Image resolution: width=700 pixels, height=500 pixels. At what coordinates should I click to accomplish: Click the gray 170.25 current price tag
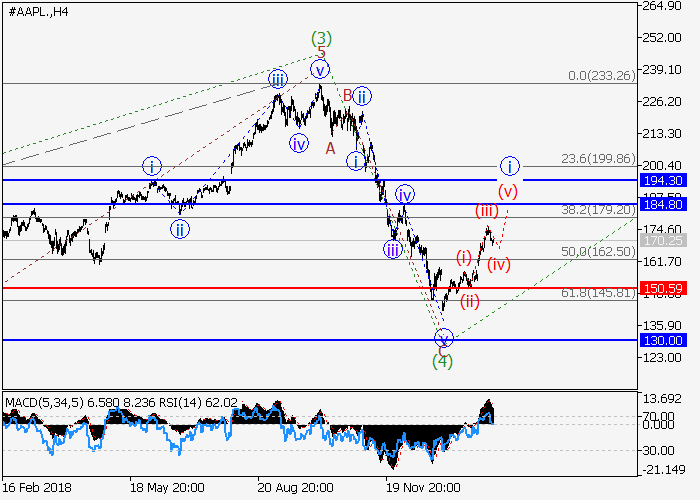pos(663,241)
